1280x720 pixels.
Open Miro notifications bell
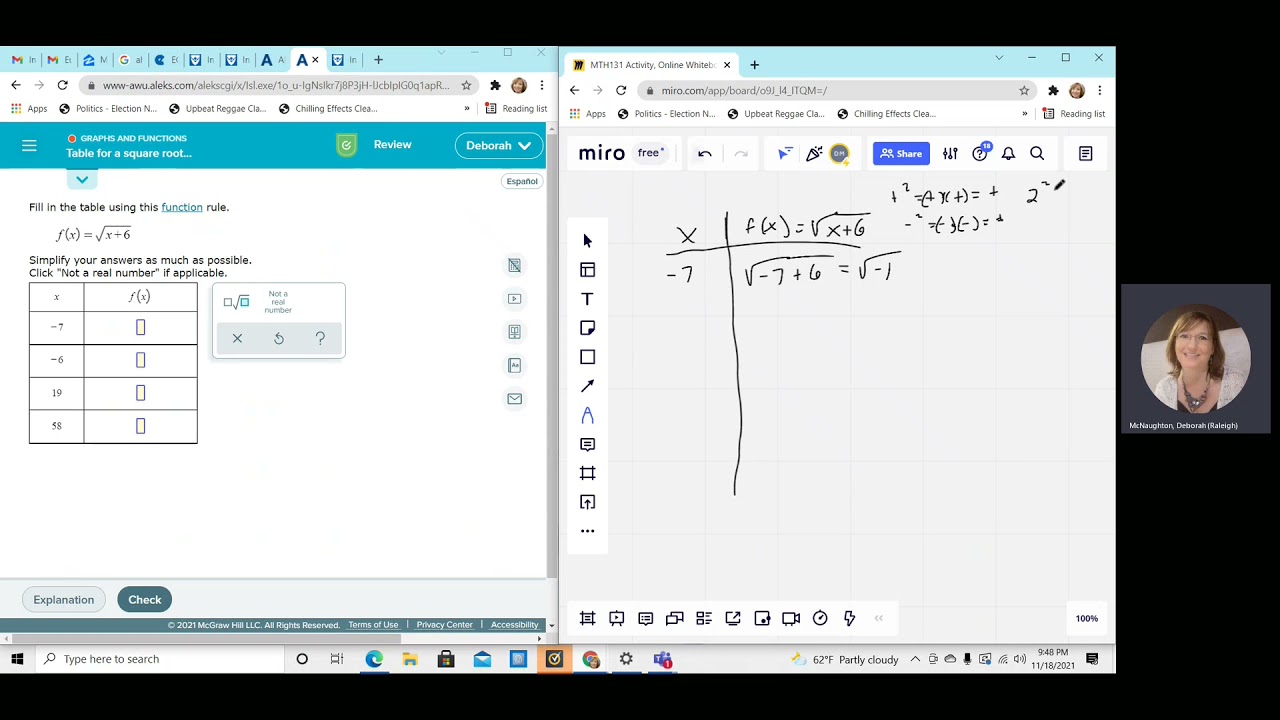pyautogui.click(x=1008, y=154)
